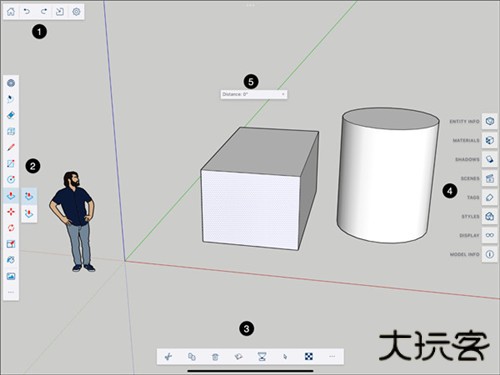Open the settings gear in top toolbar
The image size is (500, 375).
coord(76,12)
